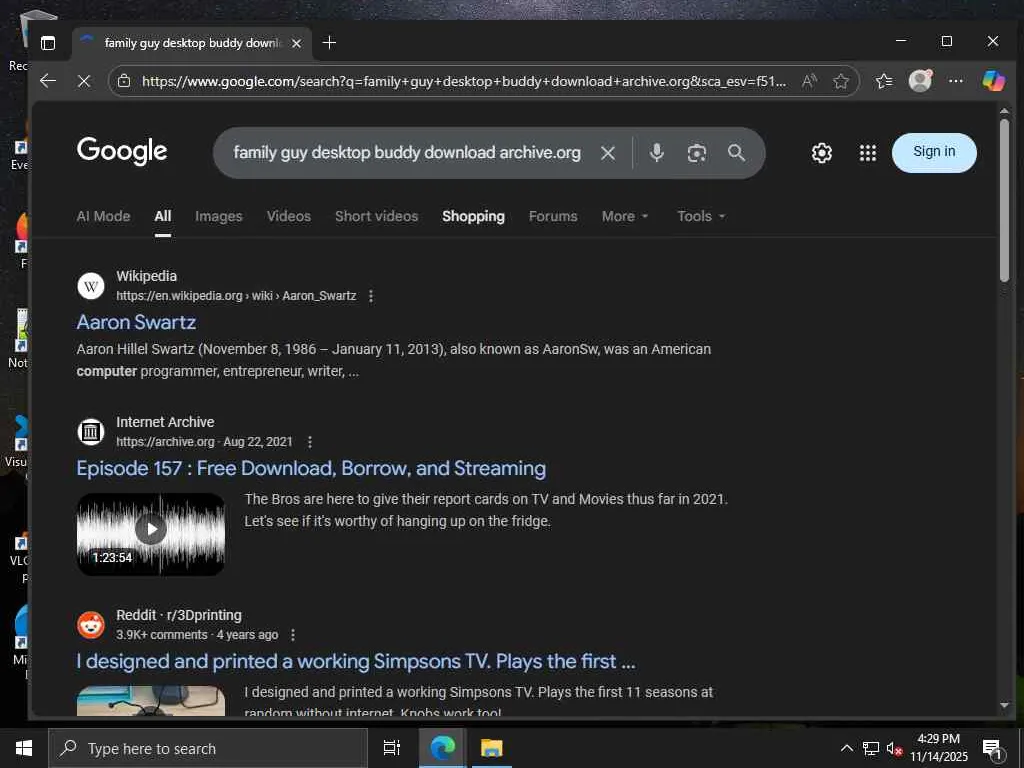Image resolution: width=1024 pixels, height=768 pixels.
Task: Open the notification center icon
Action: pyautogui.click(x=993, y=748)
